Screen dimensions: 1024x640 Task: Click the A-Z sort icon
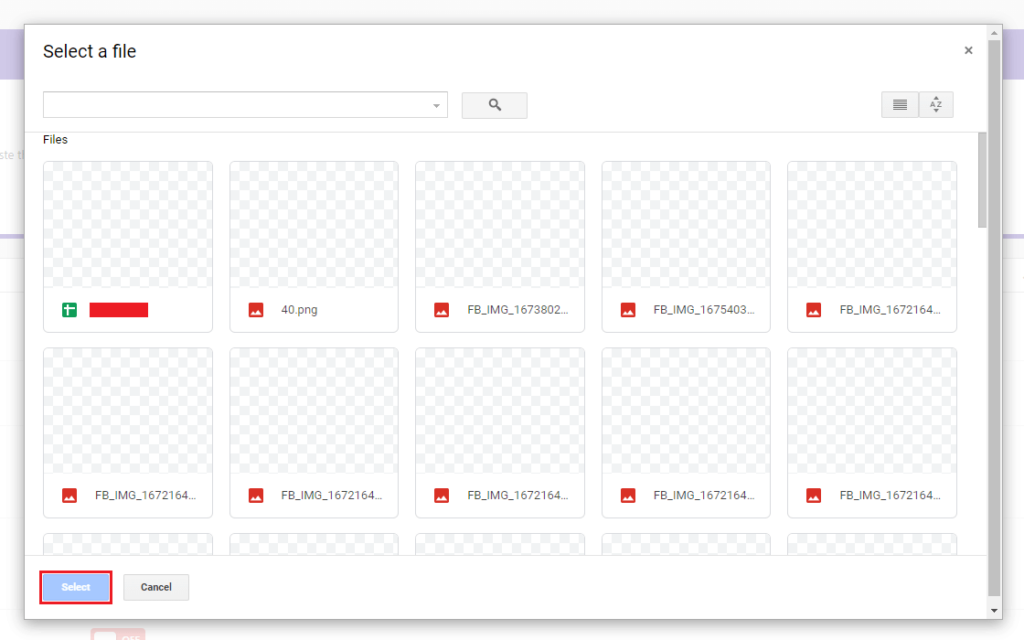(935, 104)
